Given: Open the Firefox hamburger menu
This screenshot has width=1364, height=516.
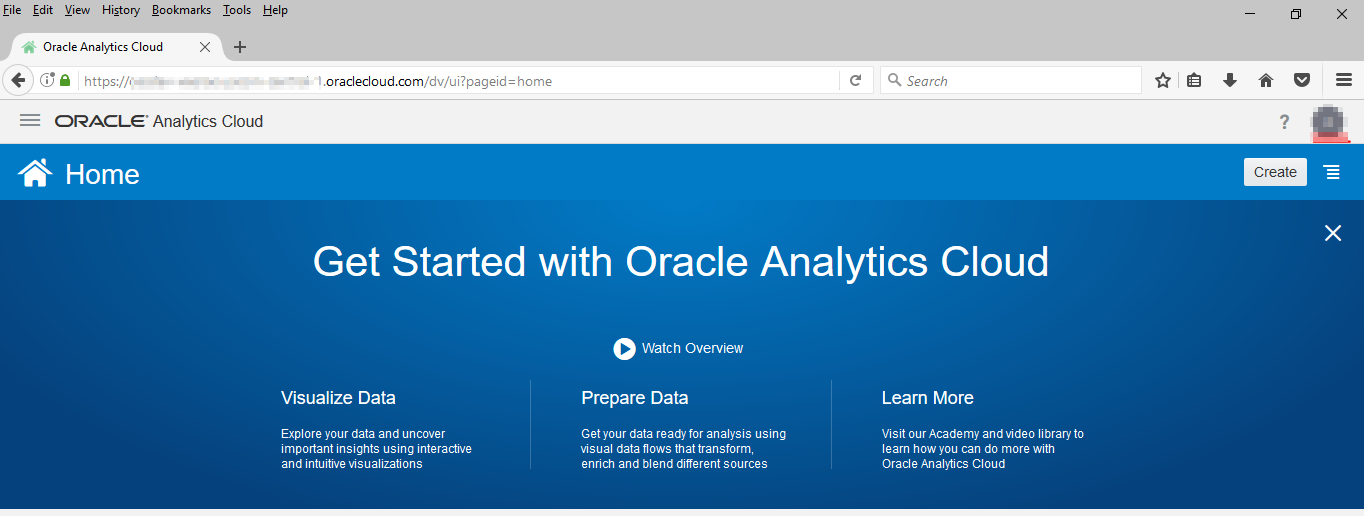Looking at the screenshot, I should pyautogui.click(x=1343, y=81).
